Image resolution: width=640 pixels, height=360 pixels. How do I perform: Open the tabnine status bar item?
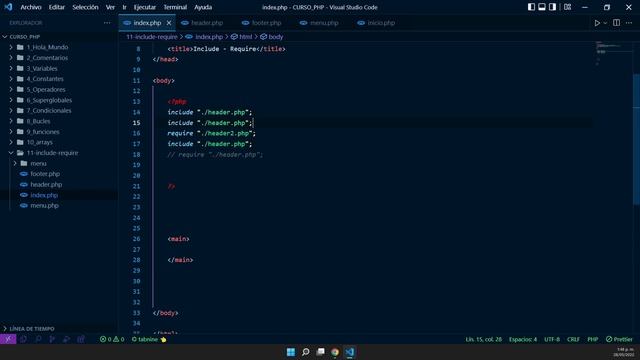pyautogui.click(x=149, y=339)
